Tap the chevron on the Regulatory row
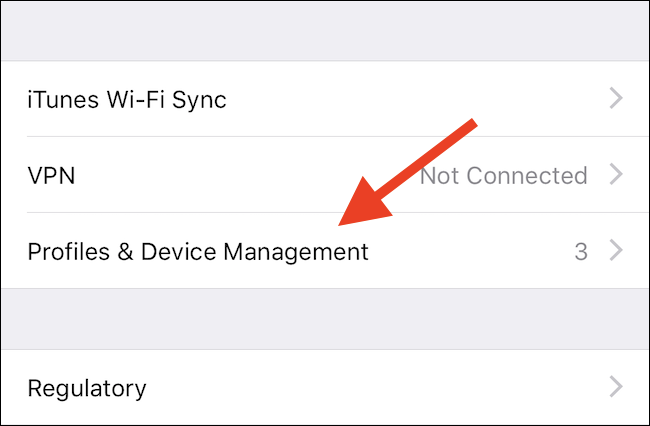Image resolution: width=650 pixels, height=426 pixels. tap(616, 388)
